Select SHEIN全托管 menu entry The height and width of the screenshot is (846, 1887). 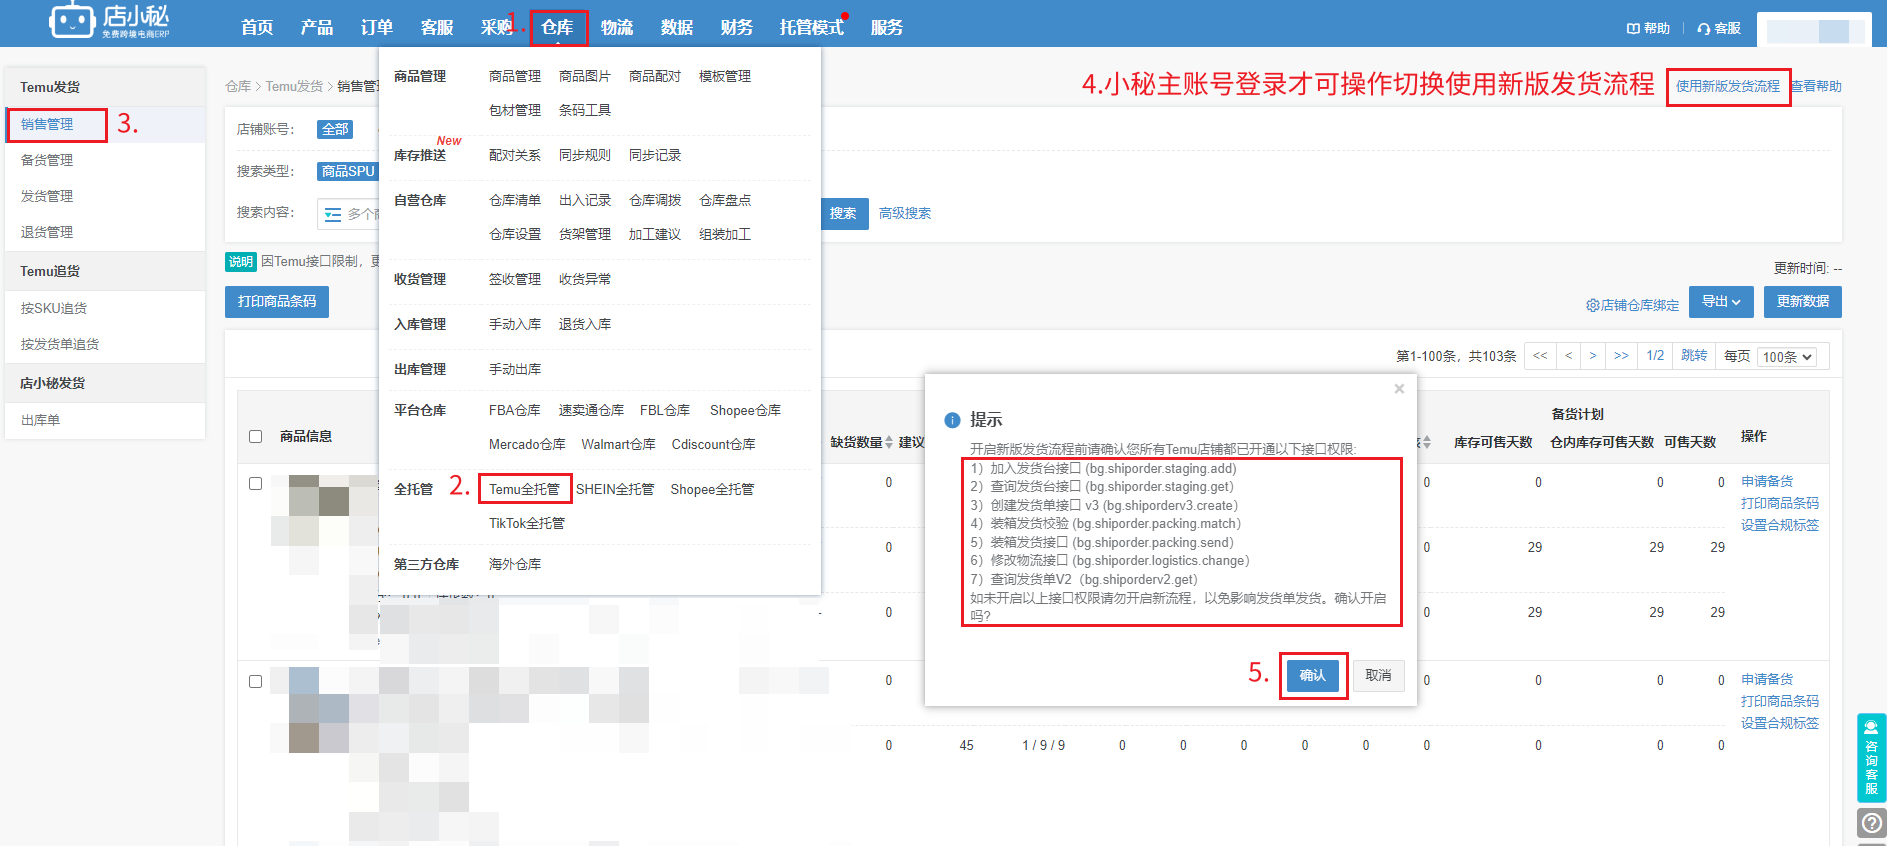(615, 489)
